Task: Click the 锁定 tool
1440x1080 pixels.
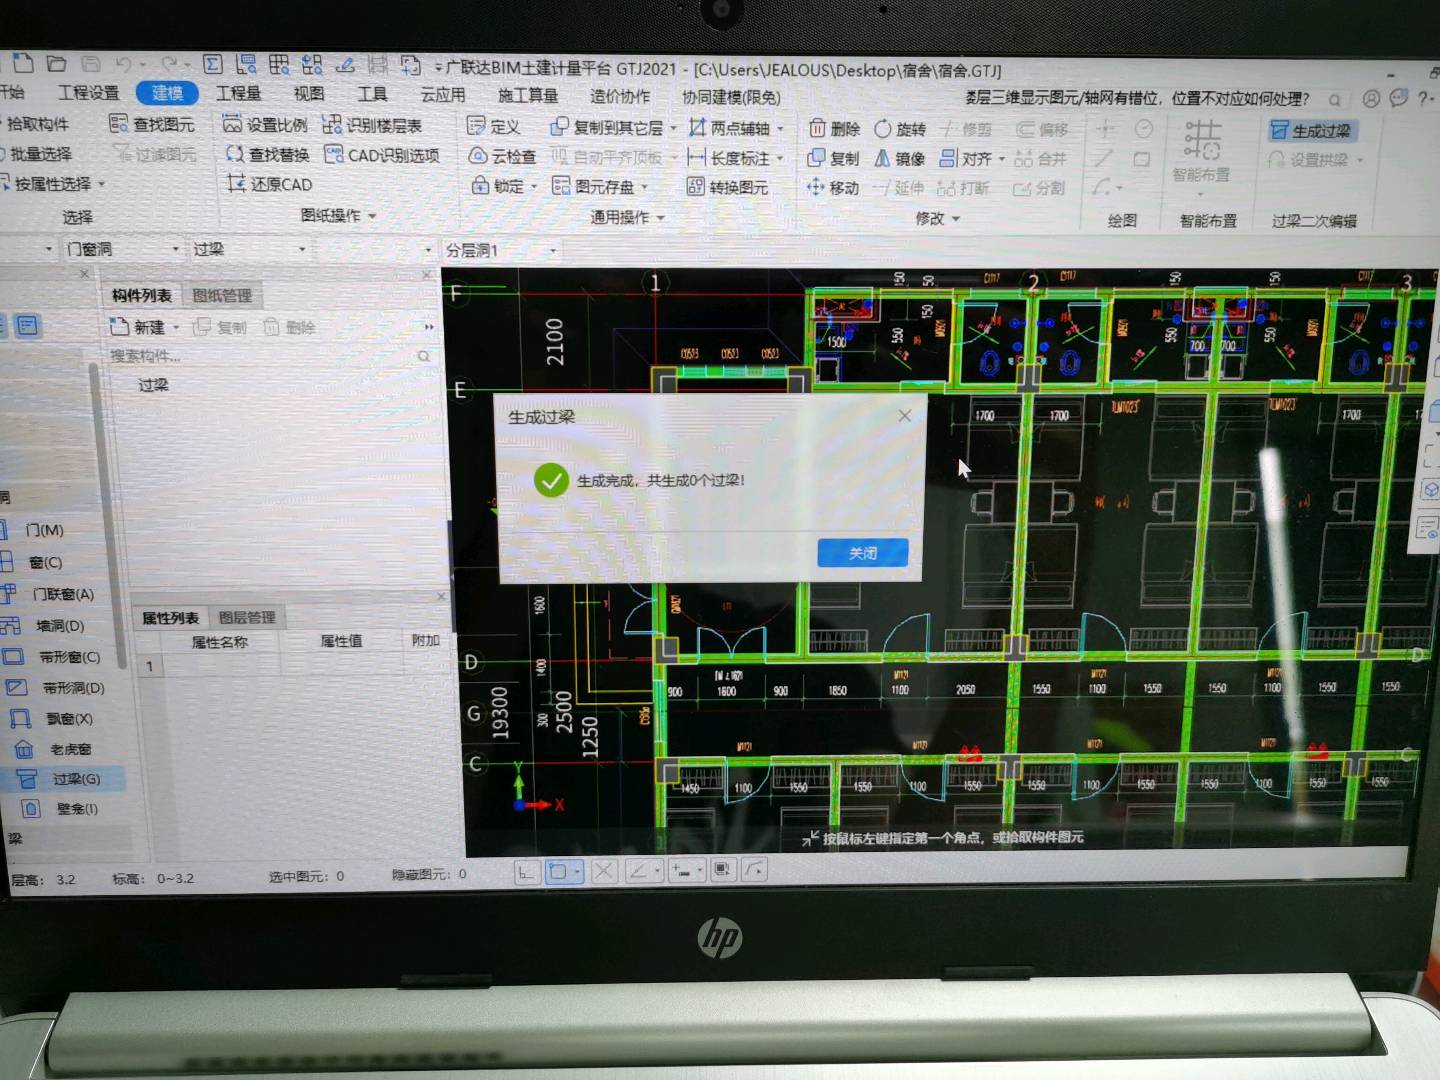Action: click(x=498, y=186)
